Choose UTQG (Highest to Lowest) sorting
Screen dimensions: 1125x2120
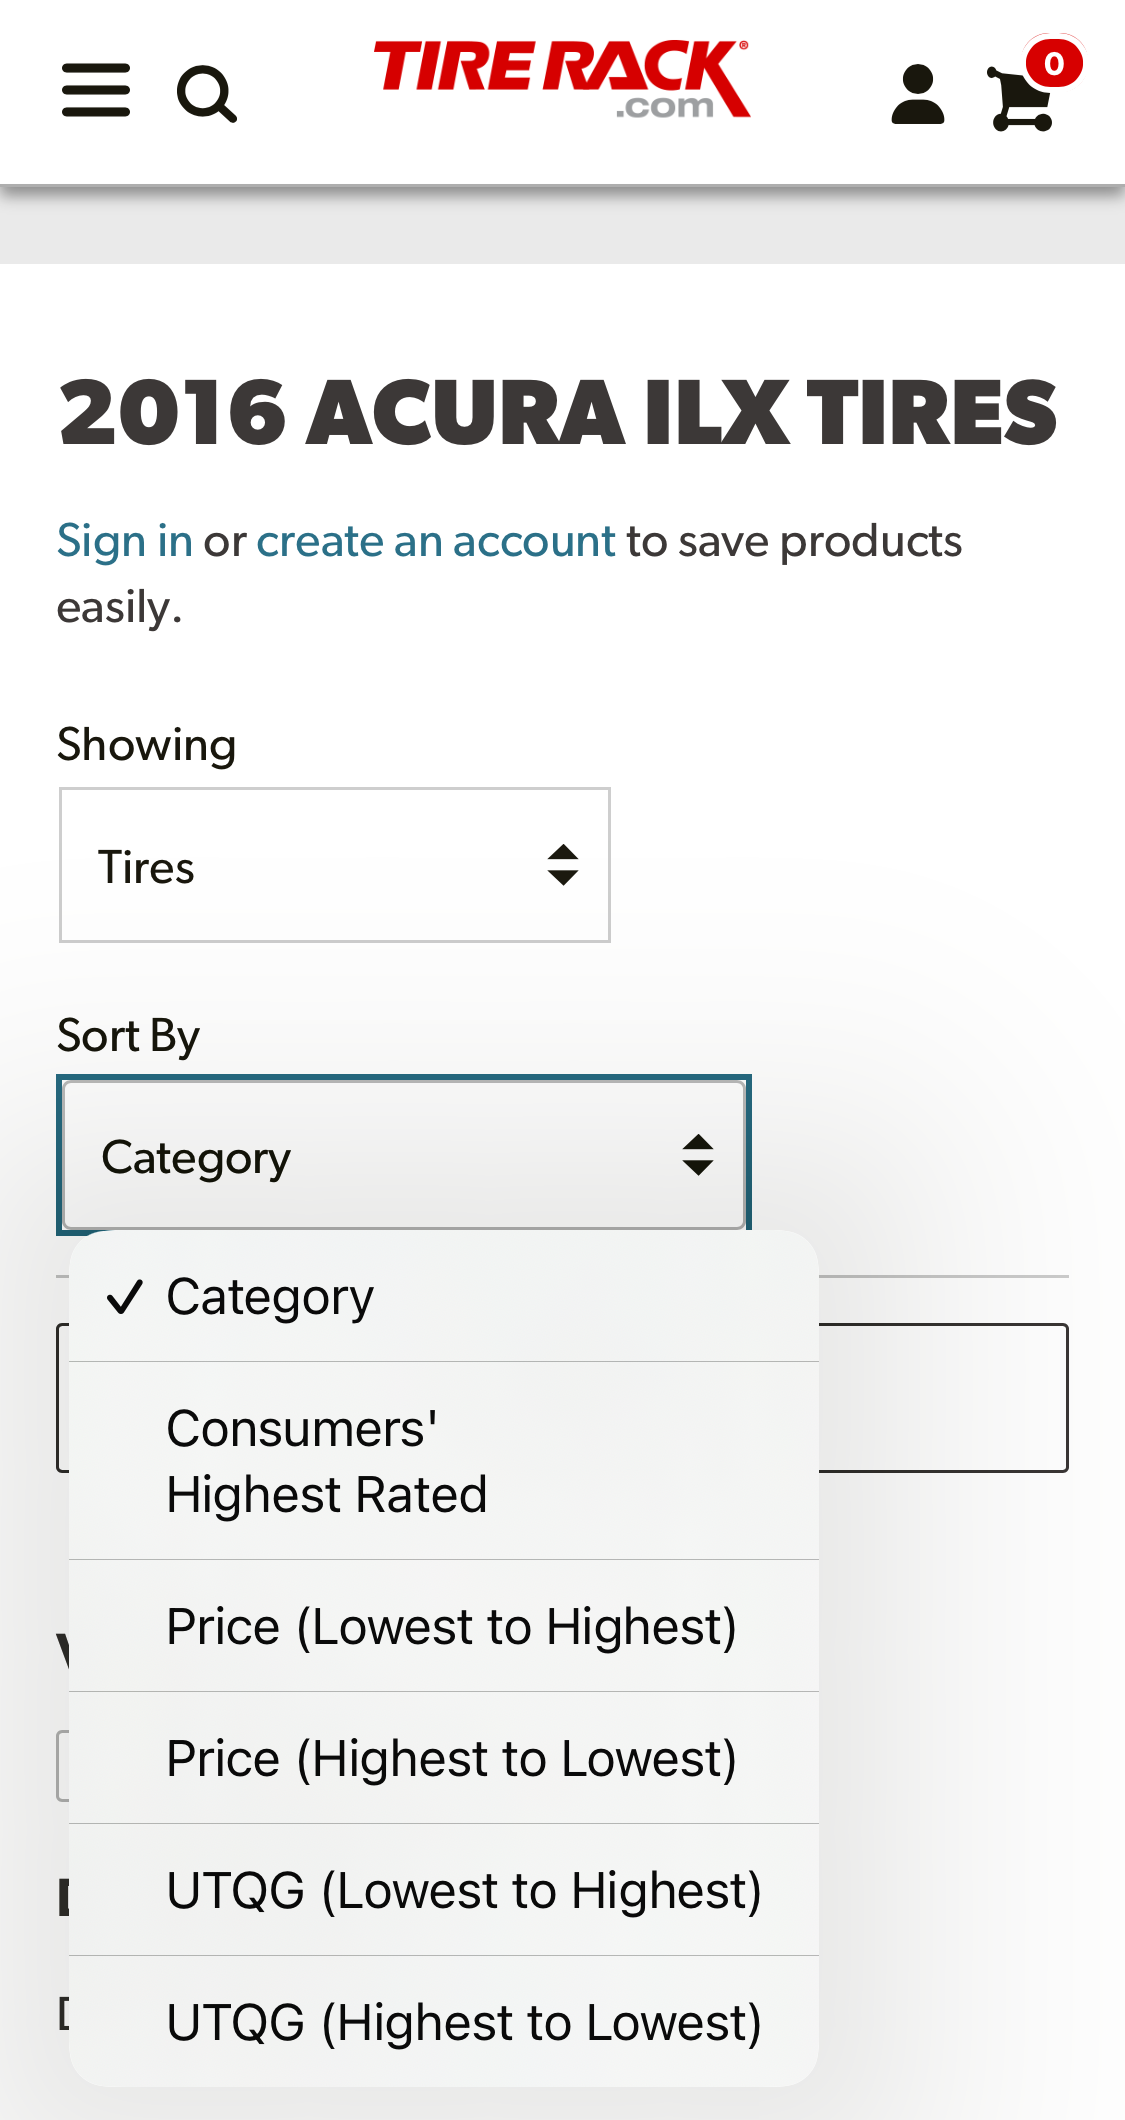tap(463, 2021)
